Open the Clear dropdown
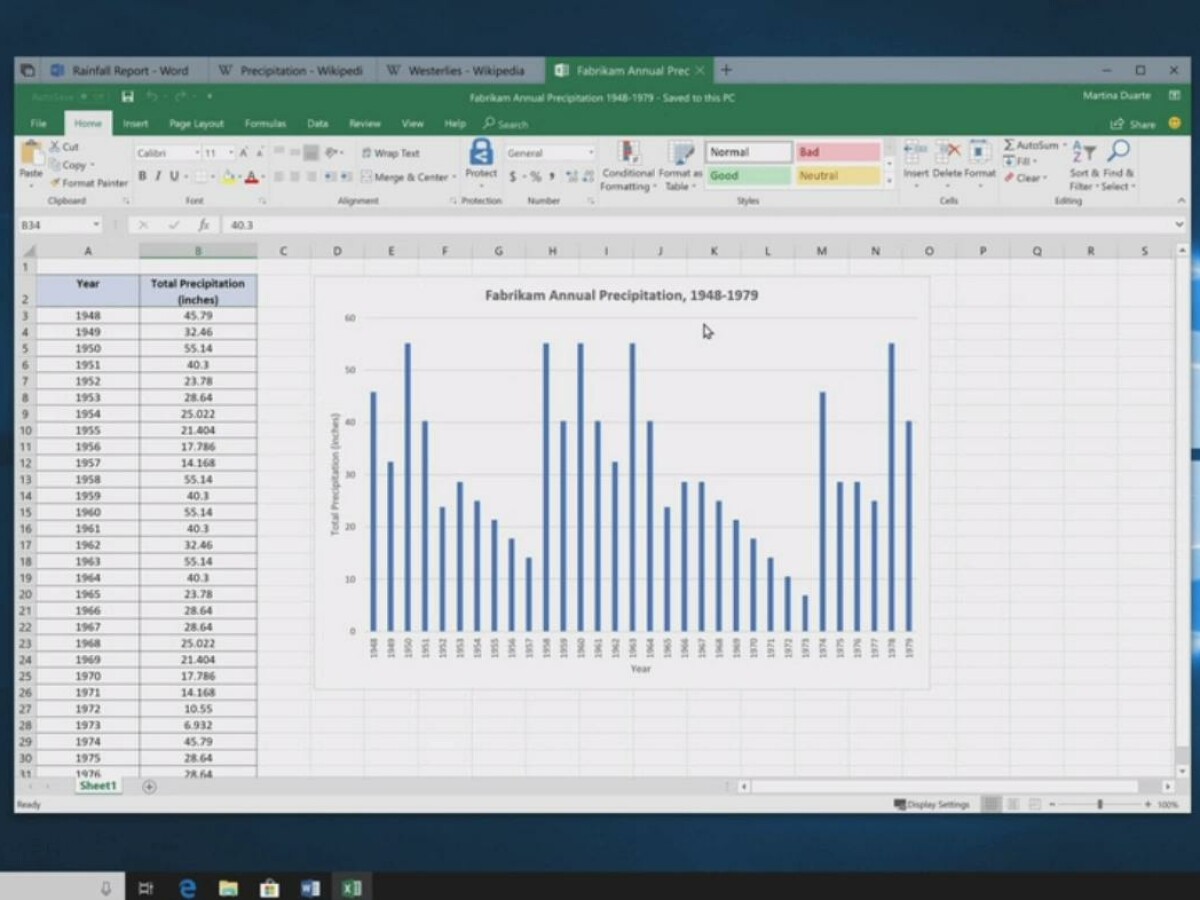1200x900 pixels. tap(1025, 178)
